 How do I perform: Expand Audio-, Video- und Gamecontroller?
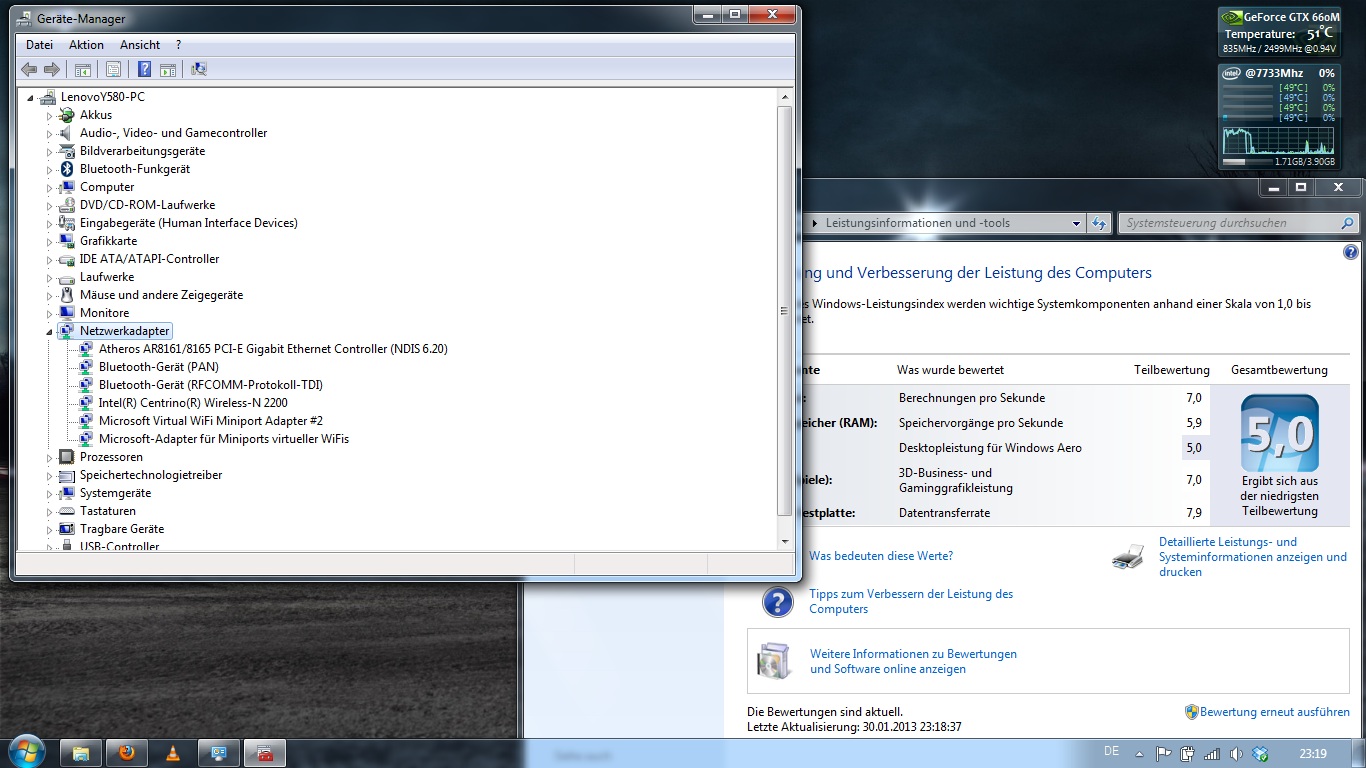tap(49, 134)
